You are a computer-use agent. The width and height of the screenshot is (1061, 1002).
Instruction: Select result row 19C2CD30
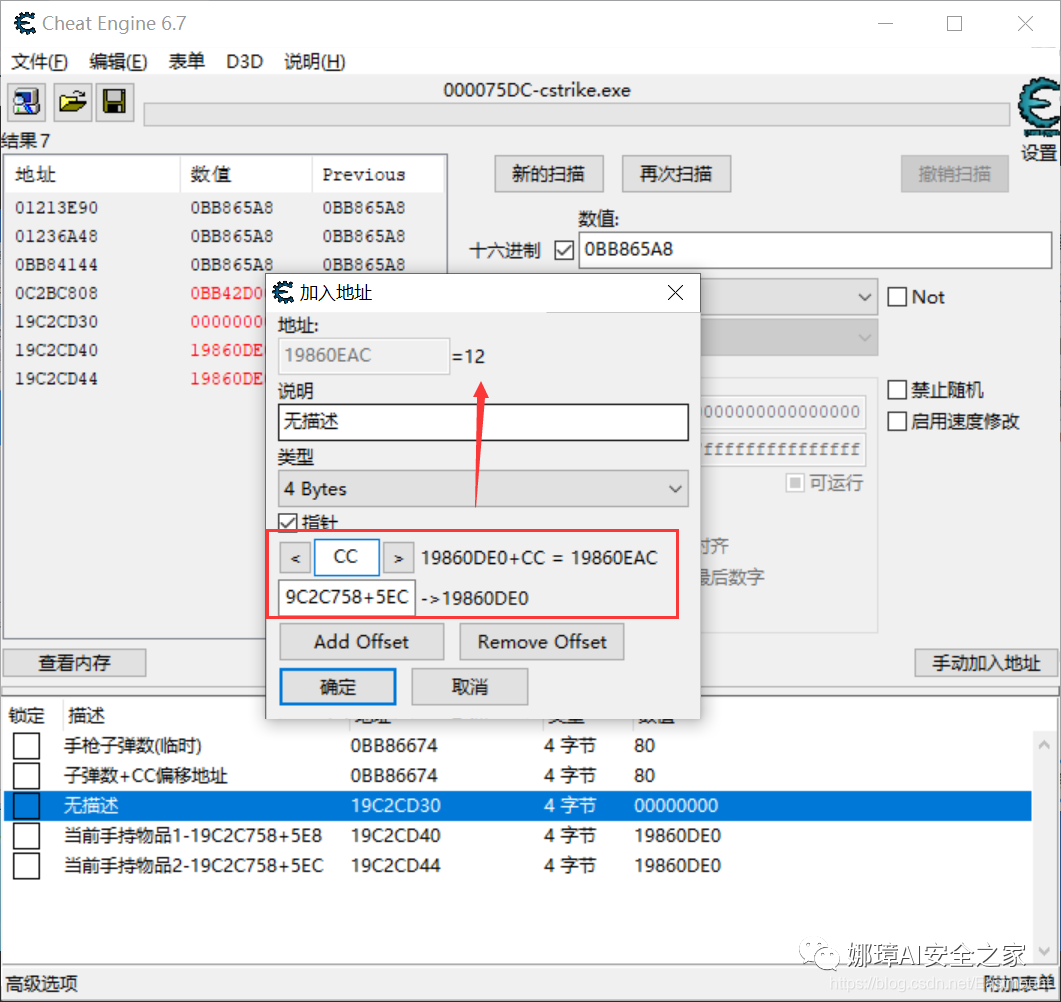coord(135,321)
